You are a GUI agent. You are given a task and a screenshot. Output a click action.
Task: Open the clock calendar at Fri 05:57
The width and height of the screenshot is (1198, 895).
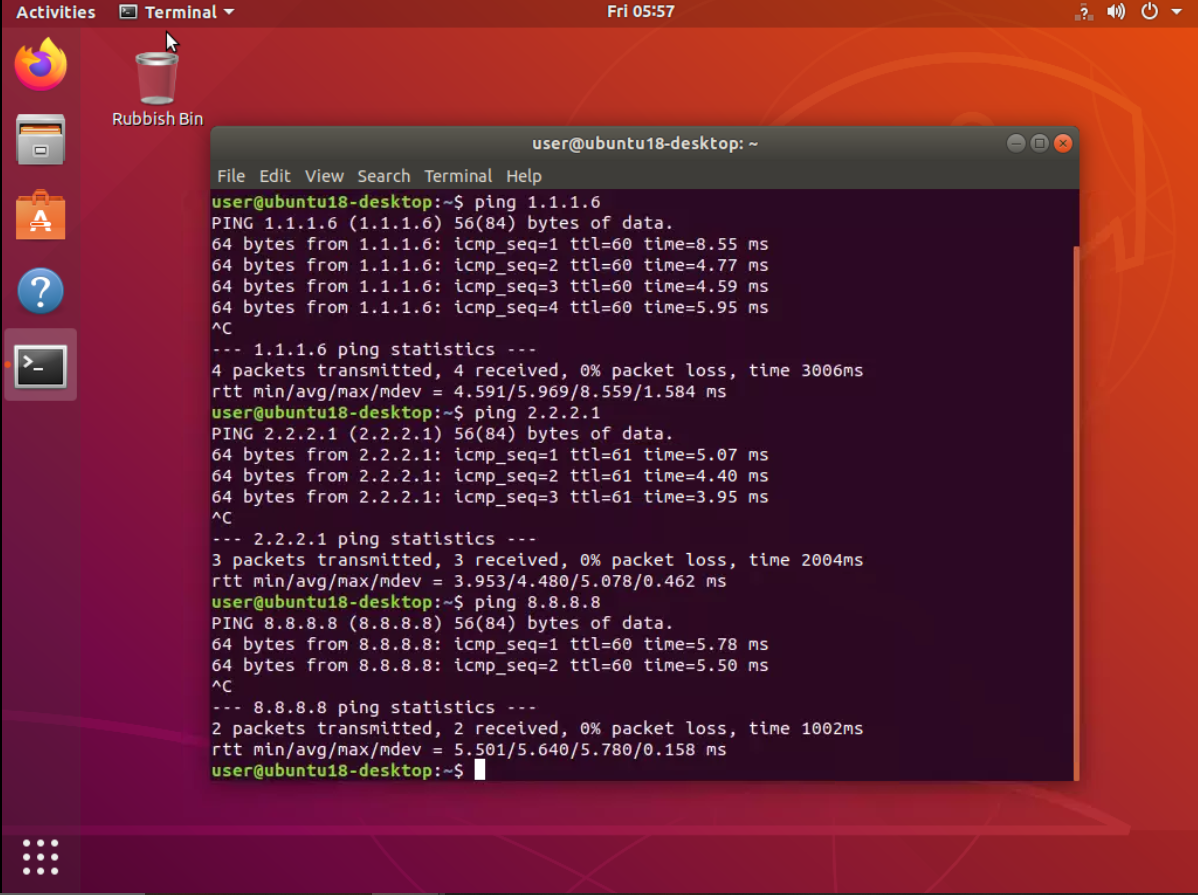(x=640, y=12)
